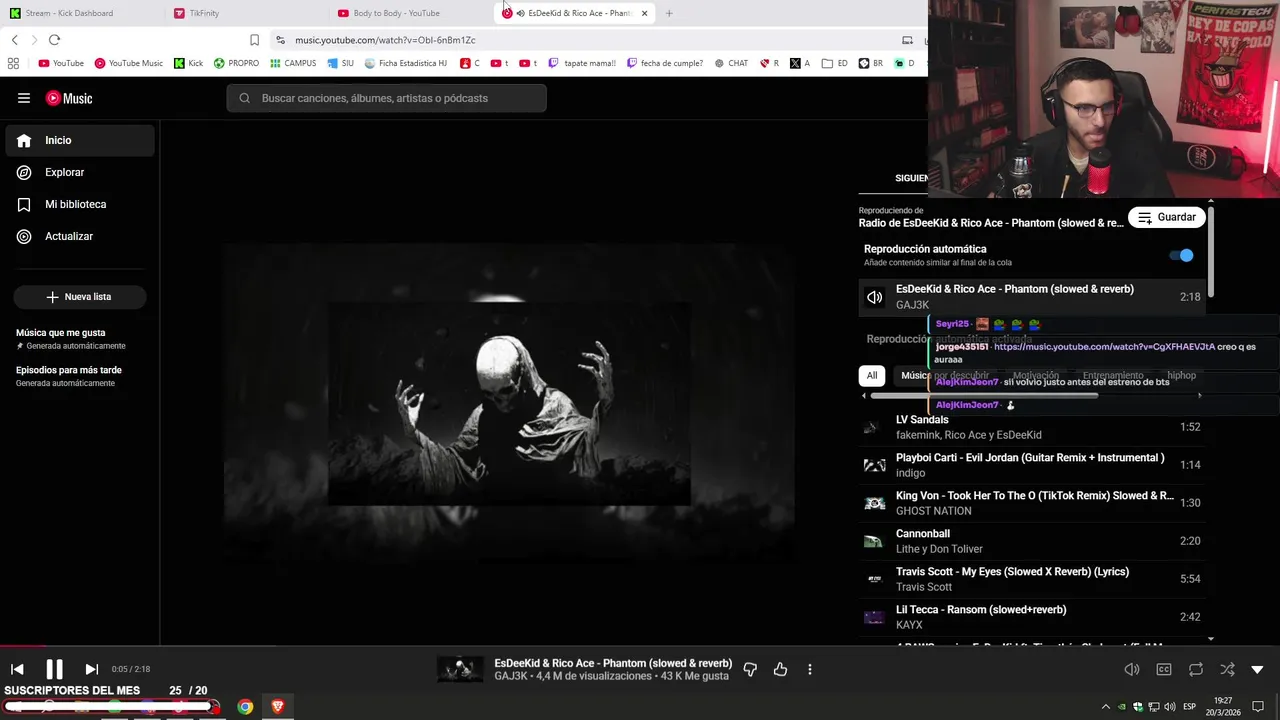Open the browser apps grid icon
This screenshot has width=1280, height=720.
point(13,63)
